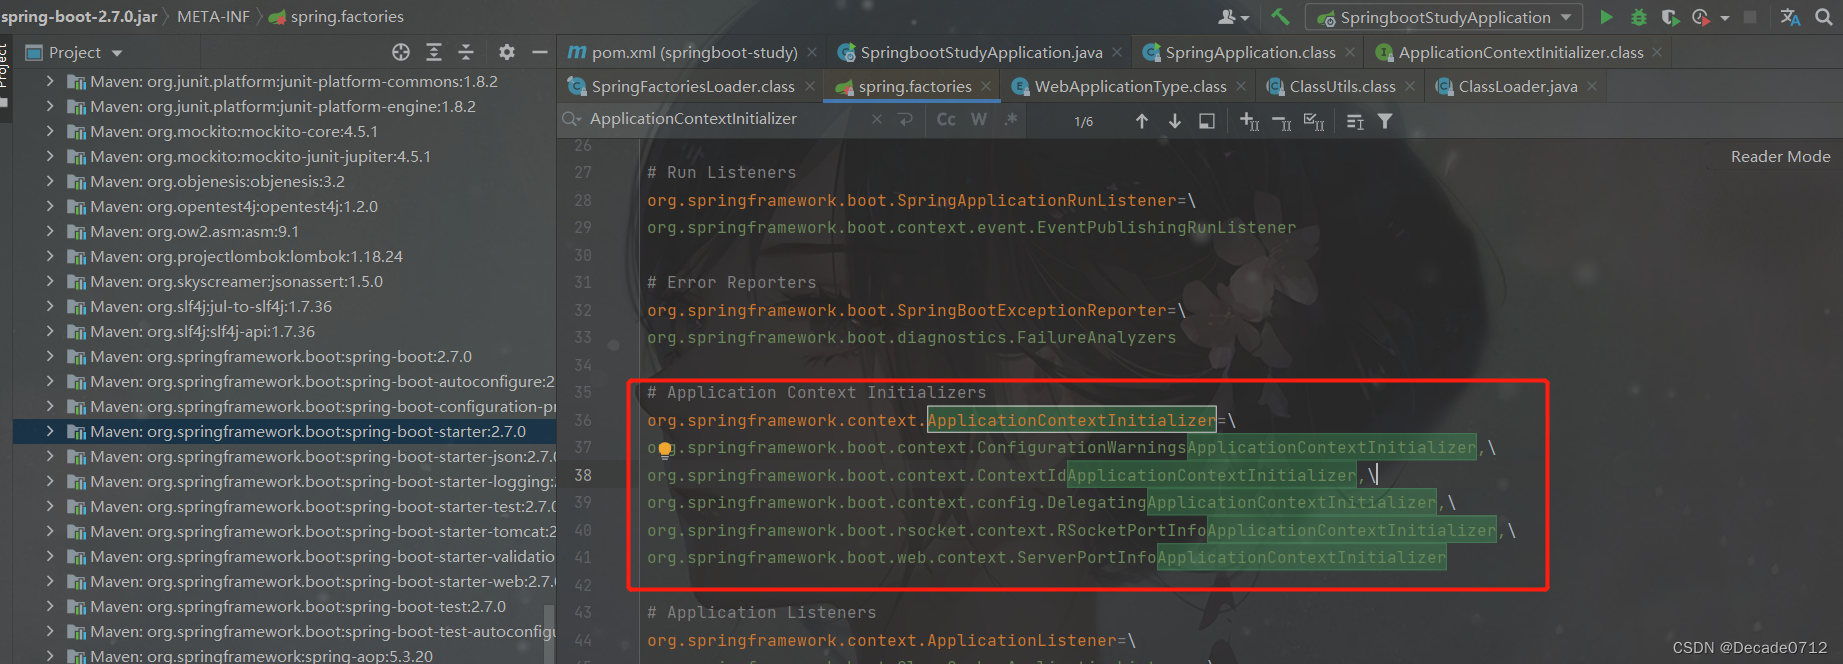Hide the Project tool window

coord(540,52)
